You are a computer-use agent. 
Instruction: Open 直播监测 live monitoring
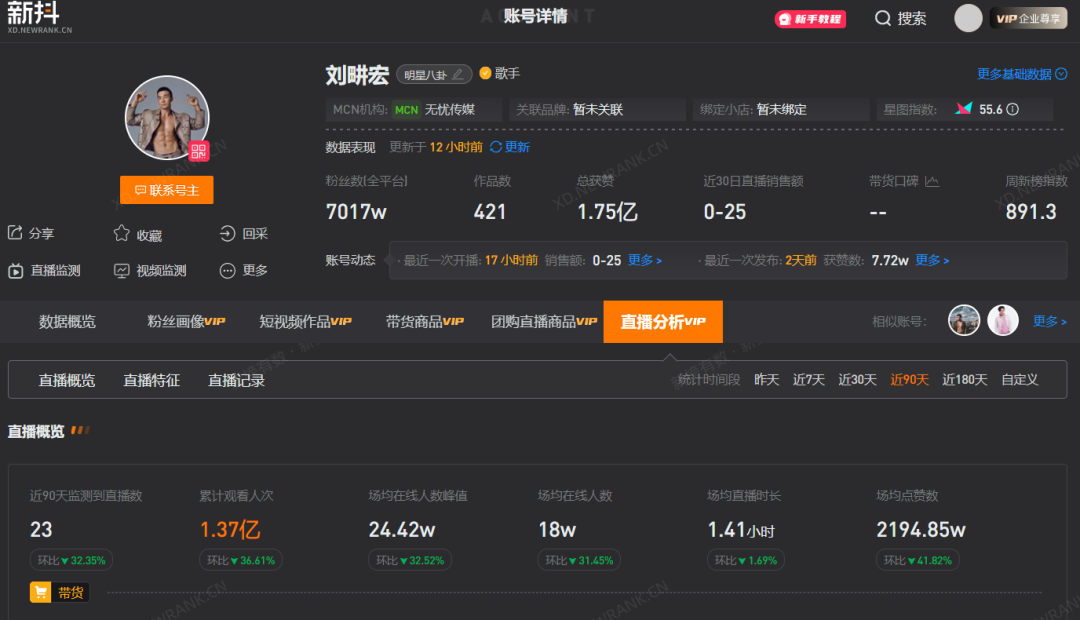tap(44, 271)
